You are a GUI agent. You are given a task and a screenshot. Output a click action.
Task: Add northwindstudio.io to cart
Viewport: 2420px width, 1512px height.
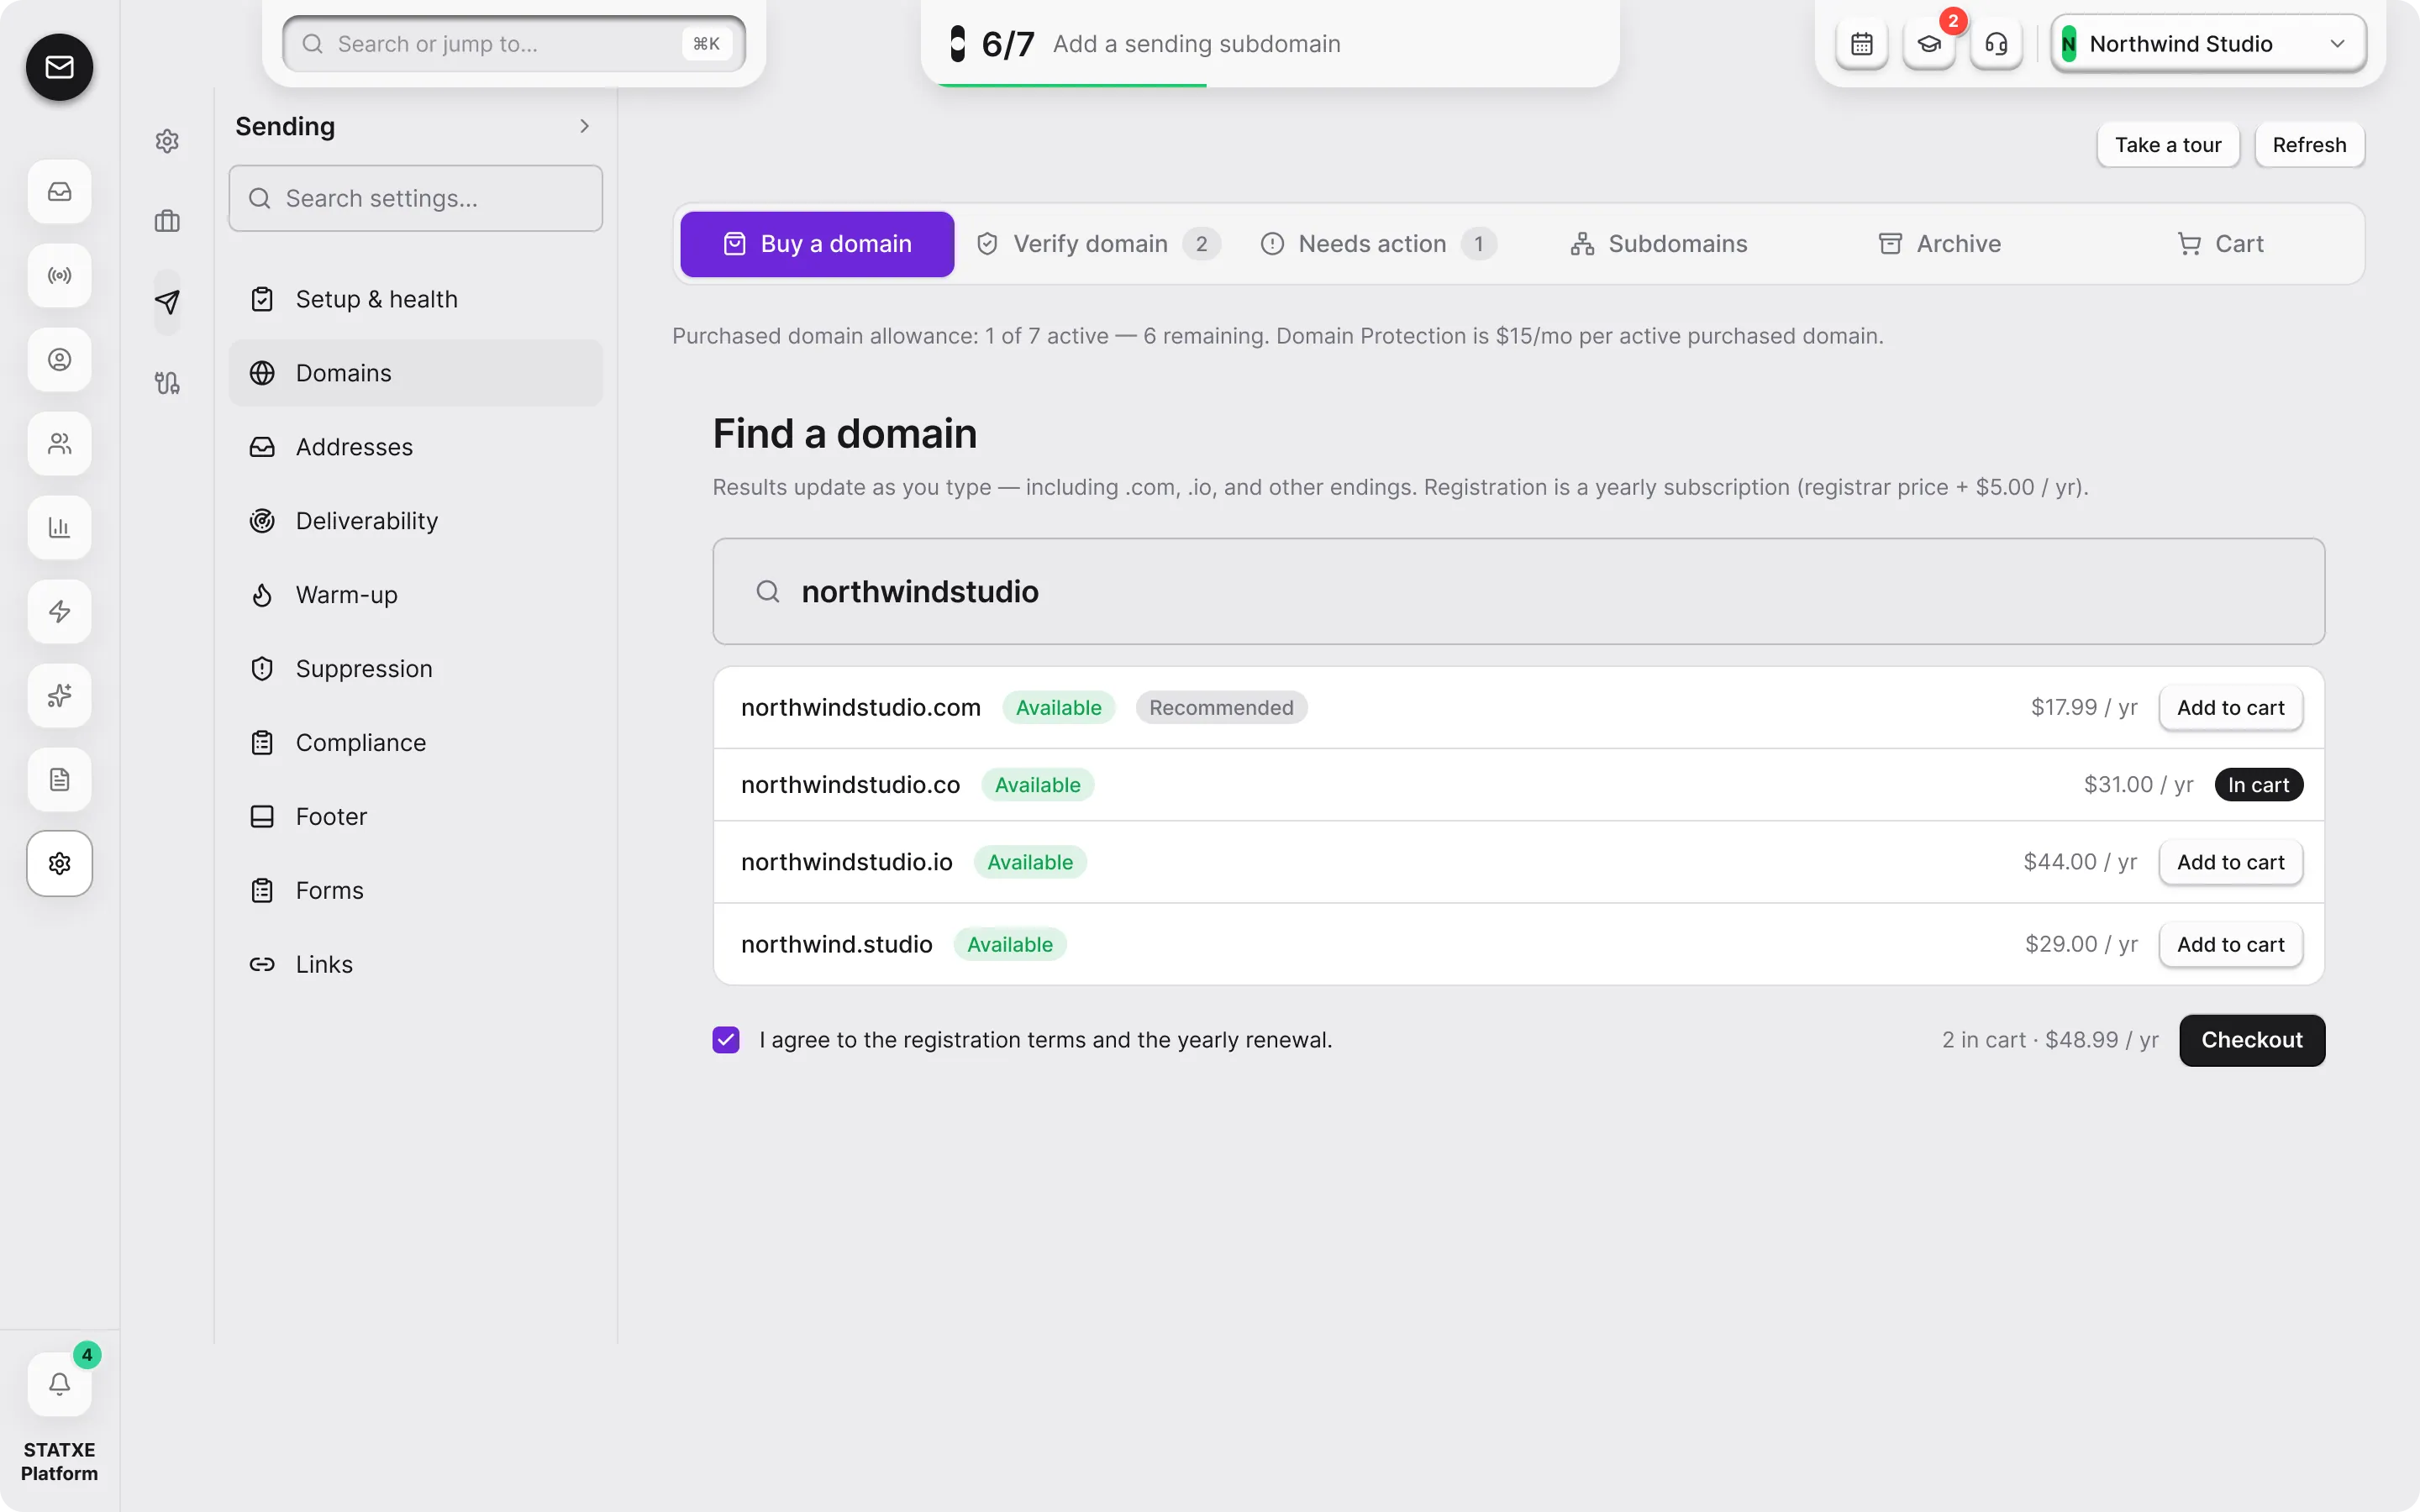[x=2230, y=862]
